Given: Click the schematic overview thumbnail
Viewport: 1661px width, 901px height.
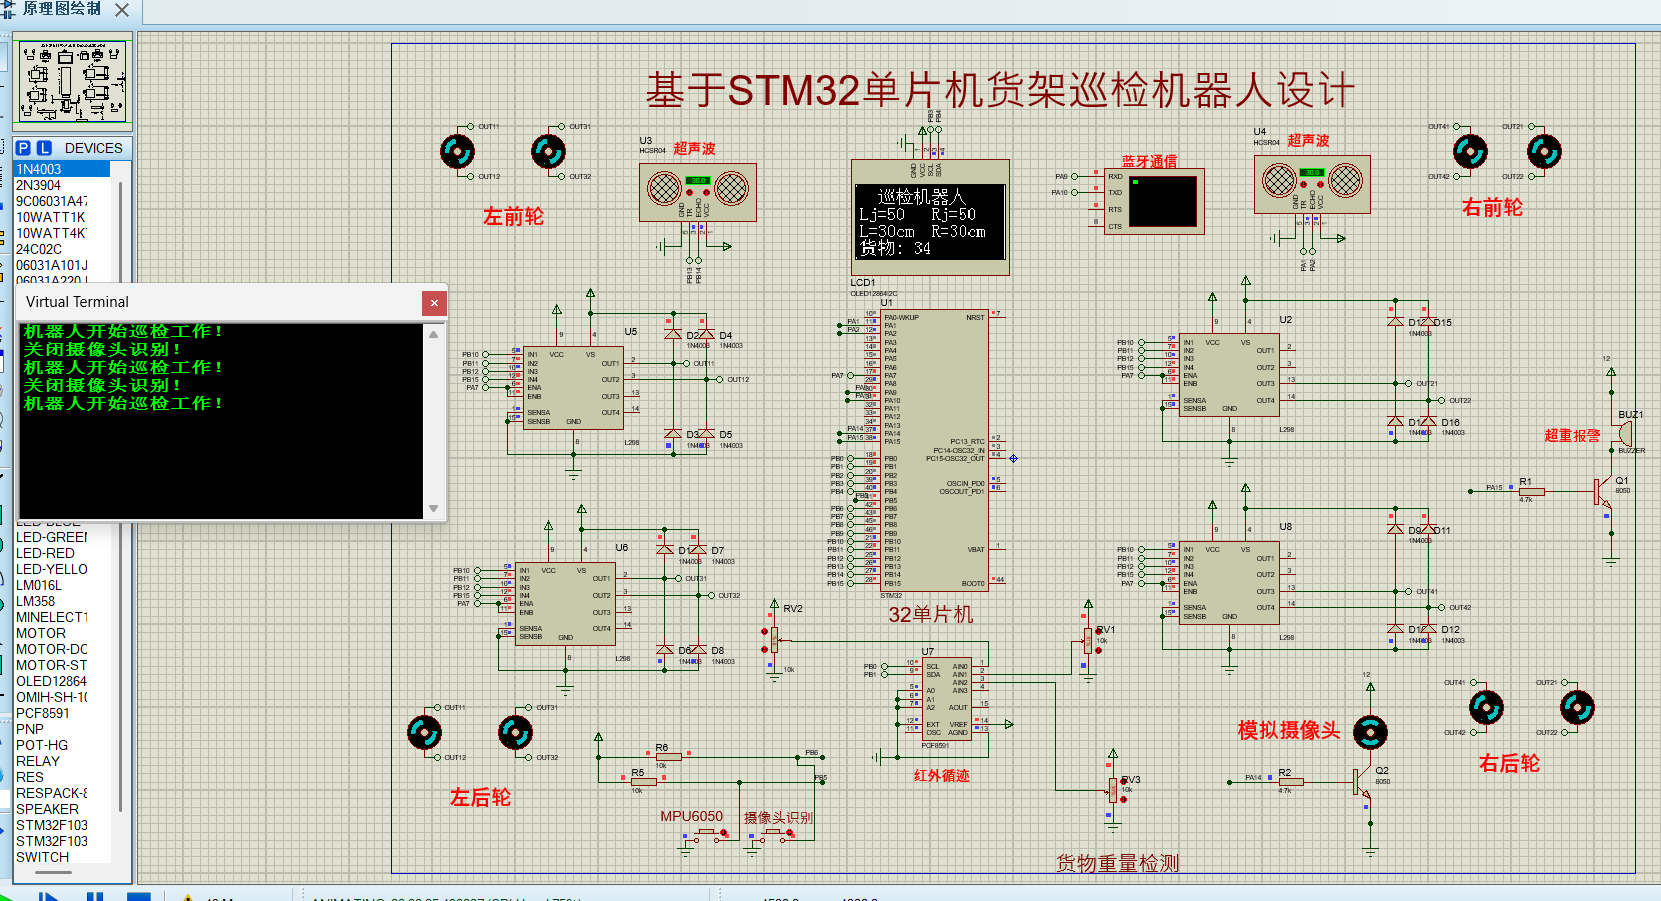Looking at the screenshot, I should [x=72, y=81].
